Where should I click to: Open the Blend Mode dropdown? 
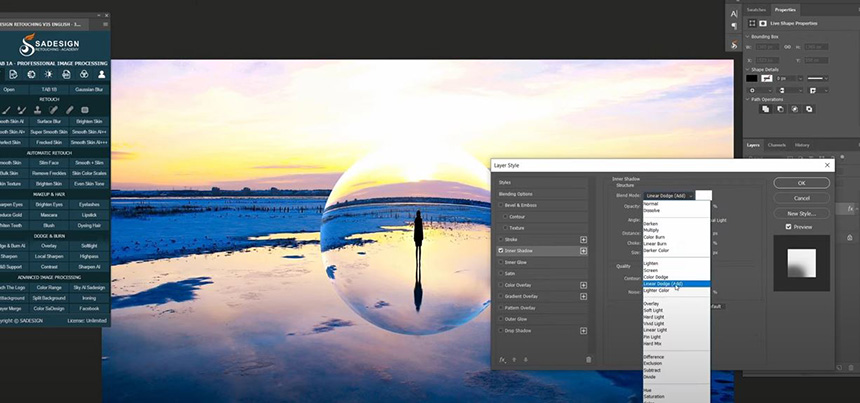pos(668,196)
